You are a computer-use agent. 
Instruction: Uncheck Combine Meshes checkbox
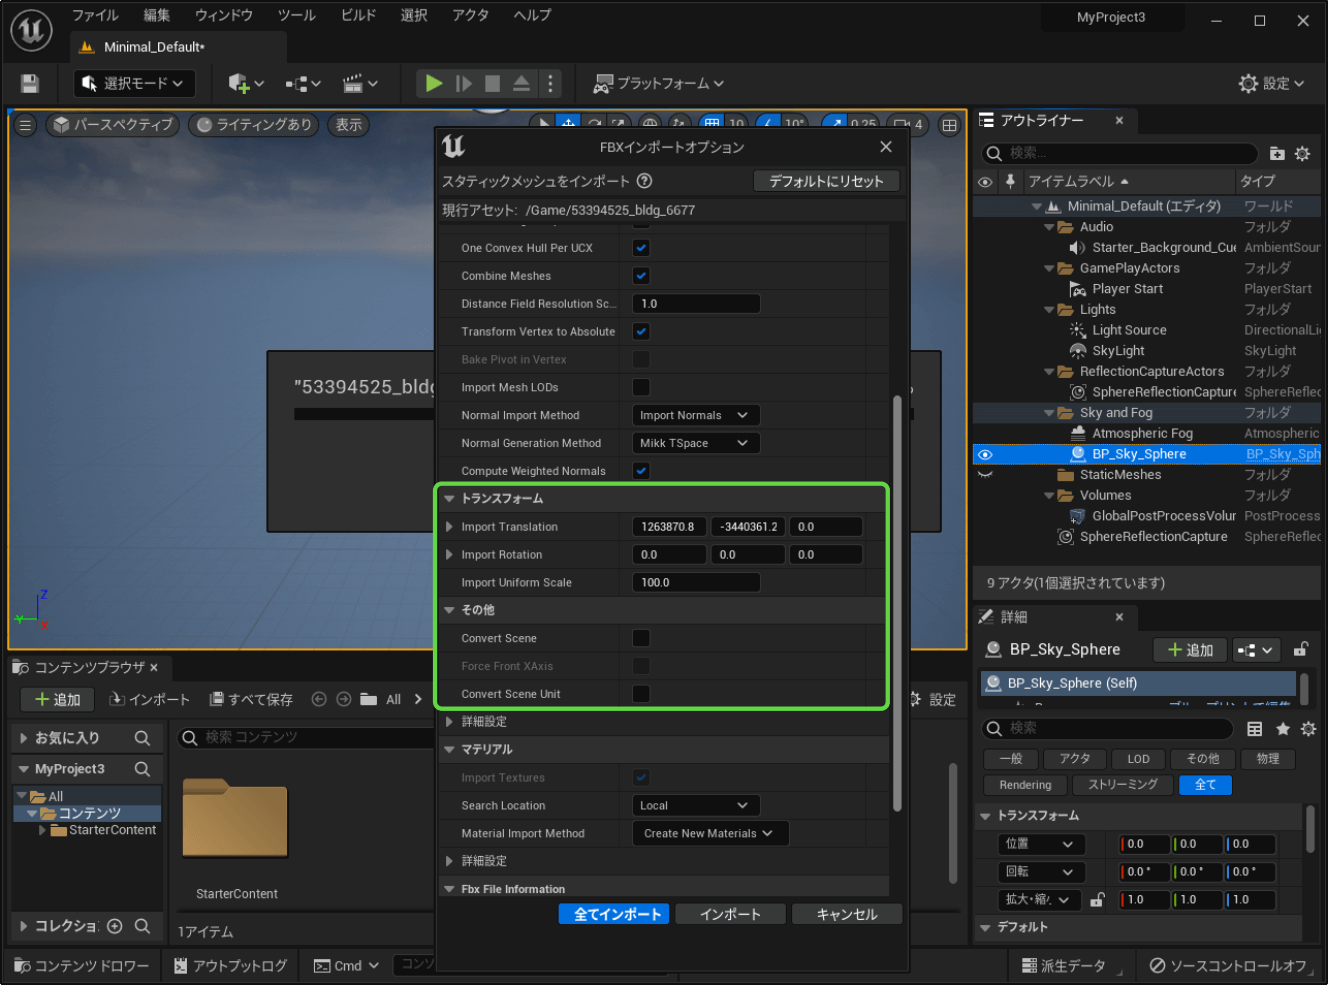641,275
